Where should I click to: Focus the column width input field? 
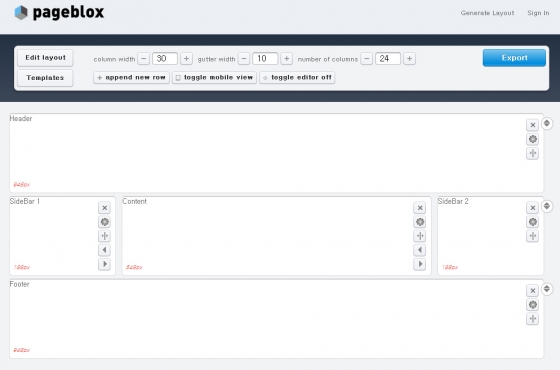165,59
